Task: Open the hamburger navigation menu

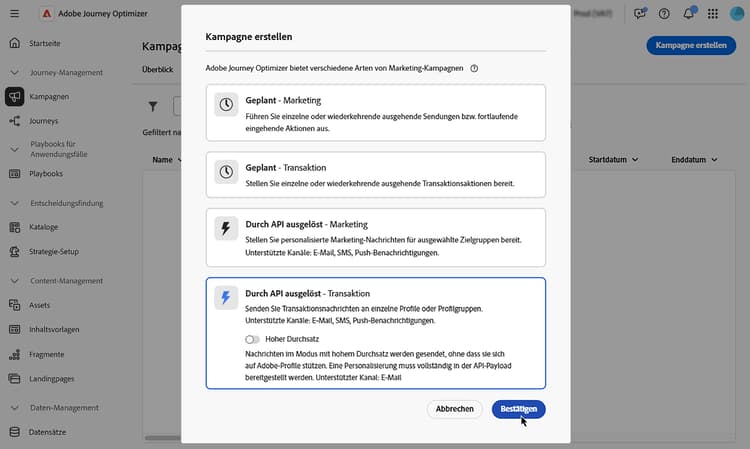Action: [15, 13]
